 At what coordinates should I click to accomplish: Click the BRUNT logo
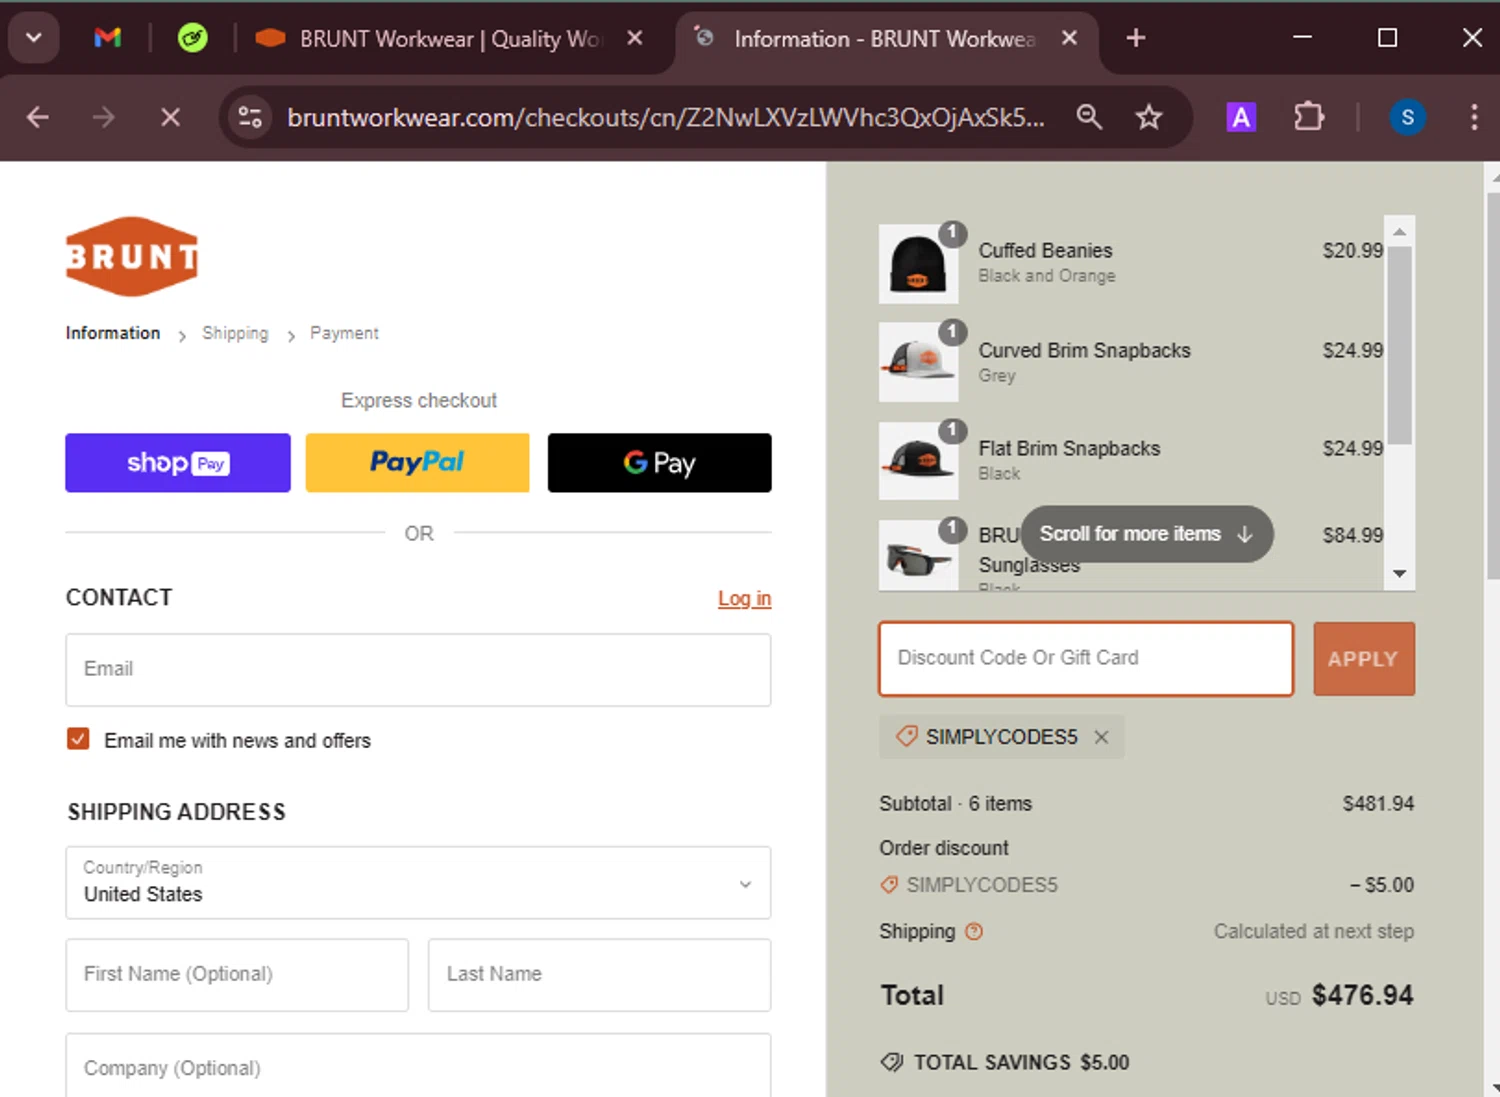132,257
